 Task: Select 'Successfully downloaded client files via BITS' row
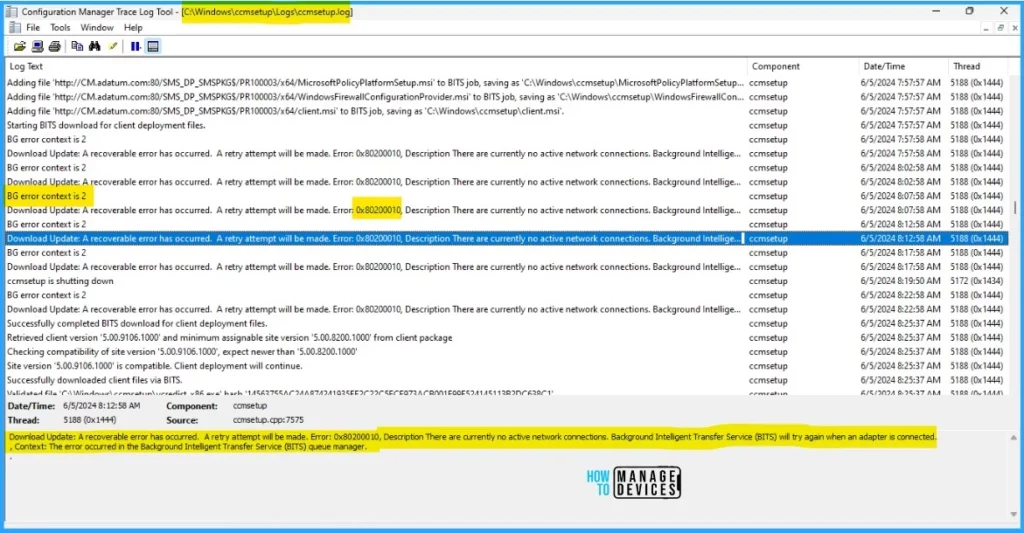507,380
